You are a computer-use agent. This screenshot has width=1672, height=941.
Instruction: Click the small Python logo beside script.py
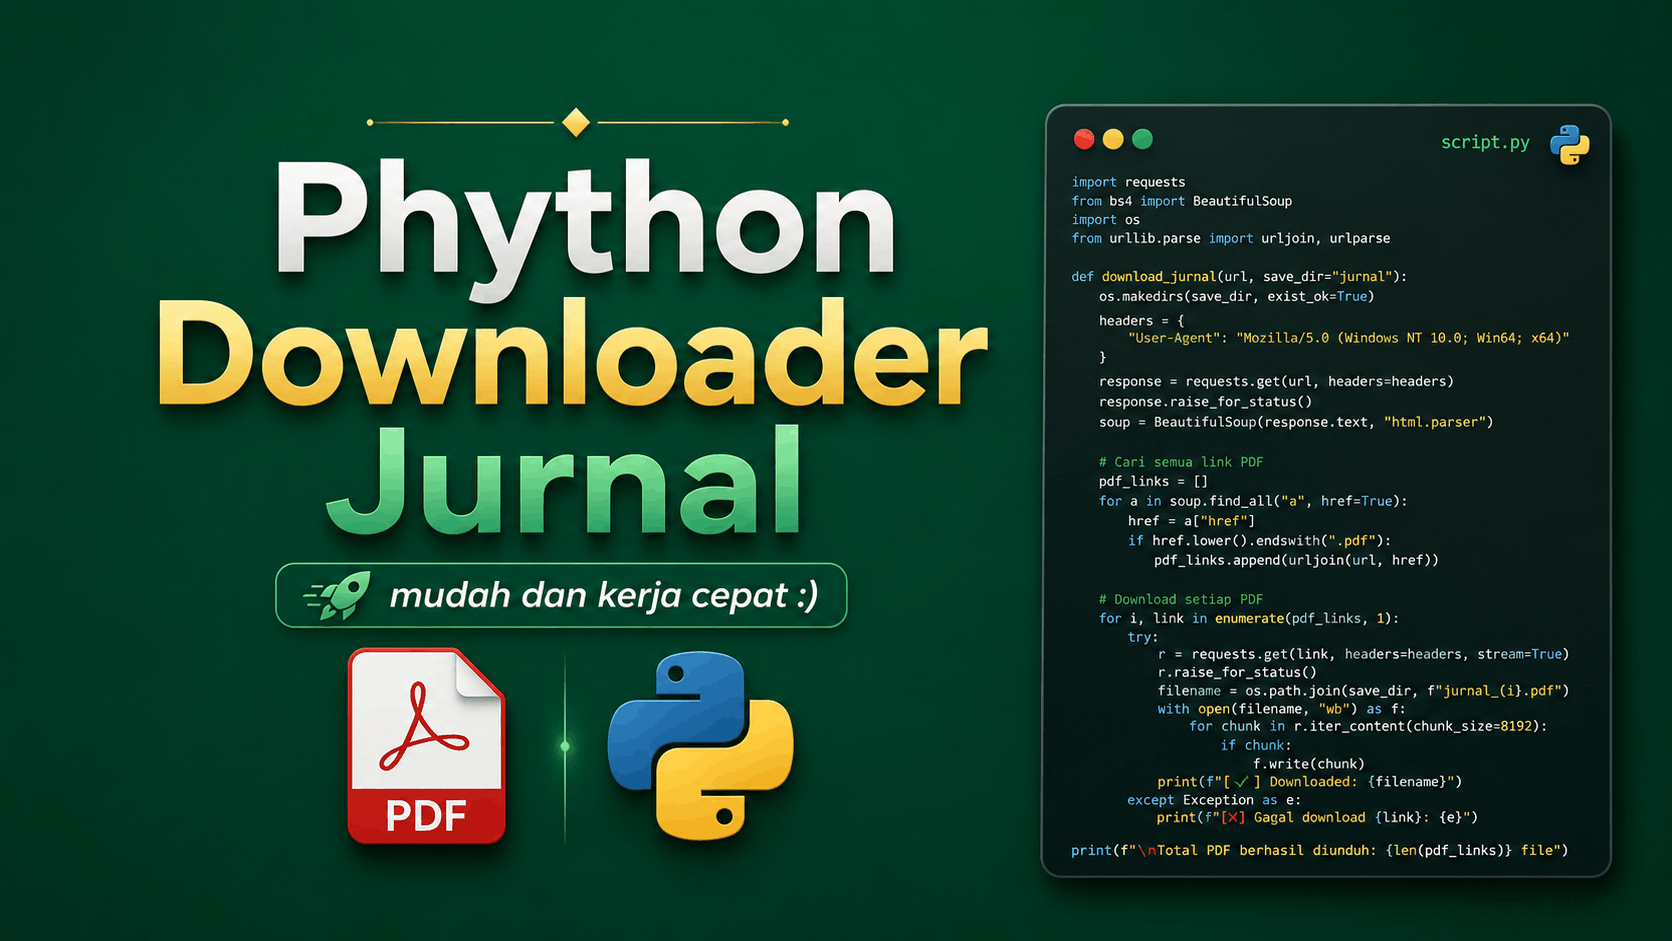point(1570,145)
